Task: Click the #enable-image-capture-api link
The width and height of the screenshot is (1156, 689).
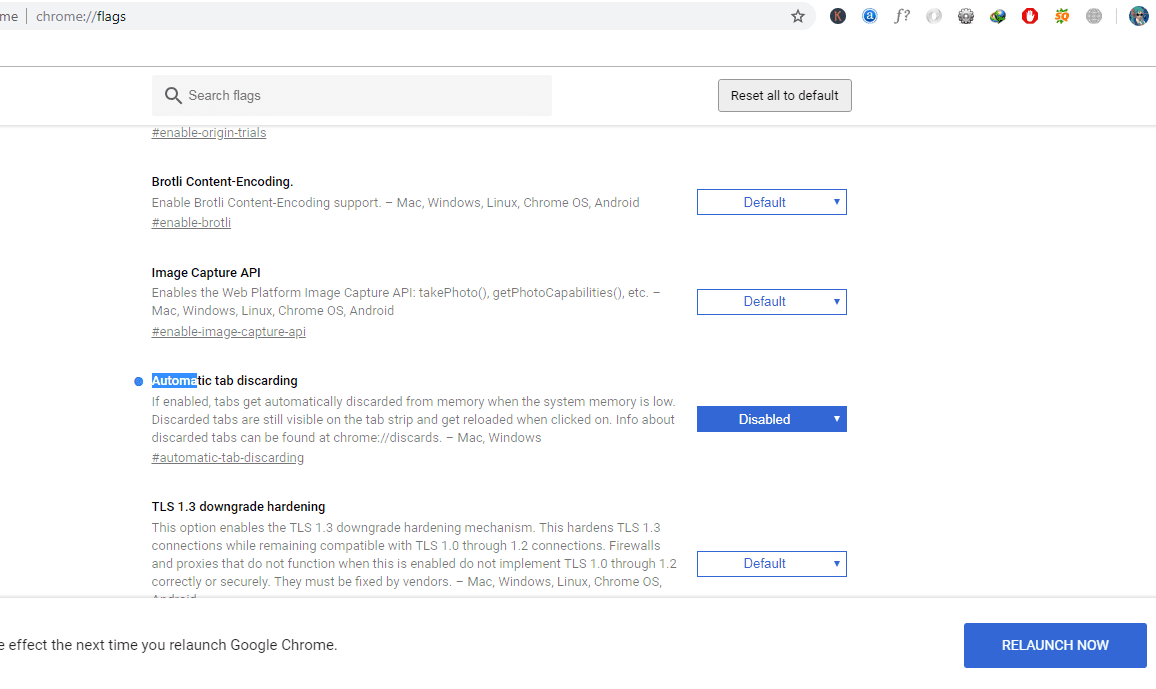Action: [229, 332]
